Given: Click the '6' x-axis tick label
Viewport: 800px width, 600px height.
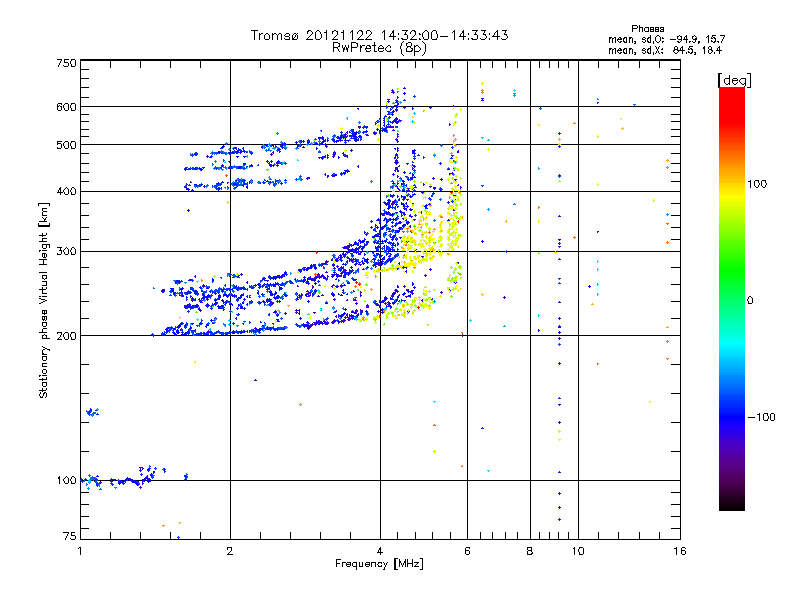Looking at the screenshot, I should (x=467, y=551).
